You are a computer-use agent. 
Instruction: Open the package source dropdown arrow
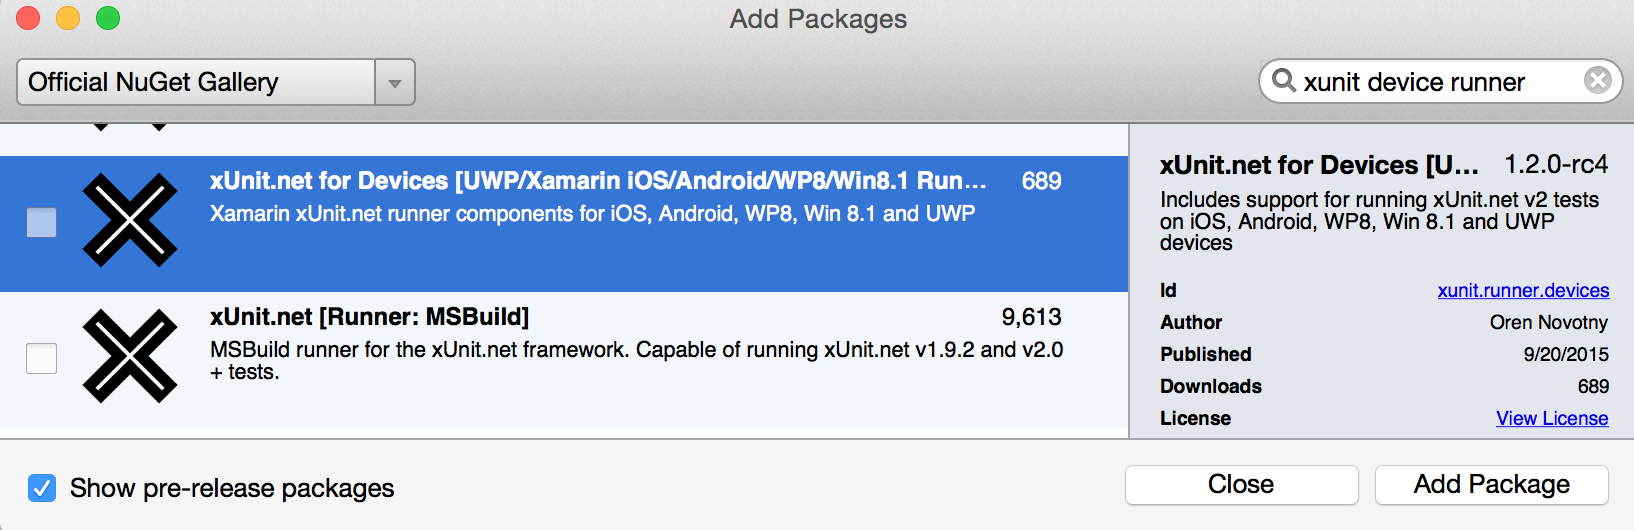pyautogui.click(x=395, y=82)
